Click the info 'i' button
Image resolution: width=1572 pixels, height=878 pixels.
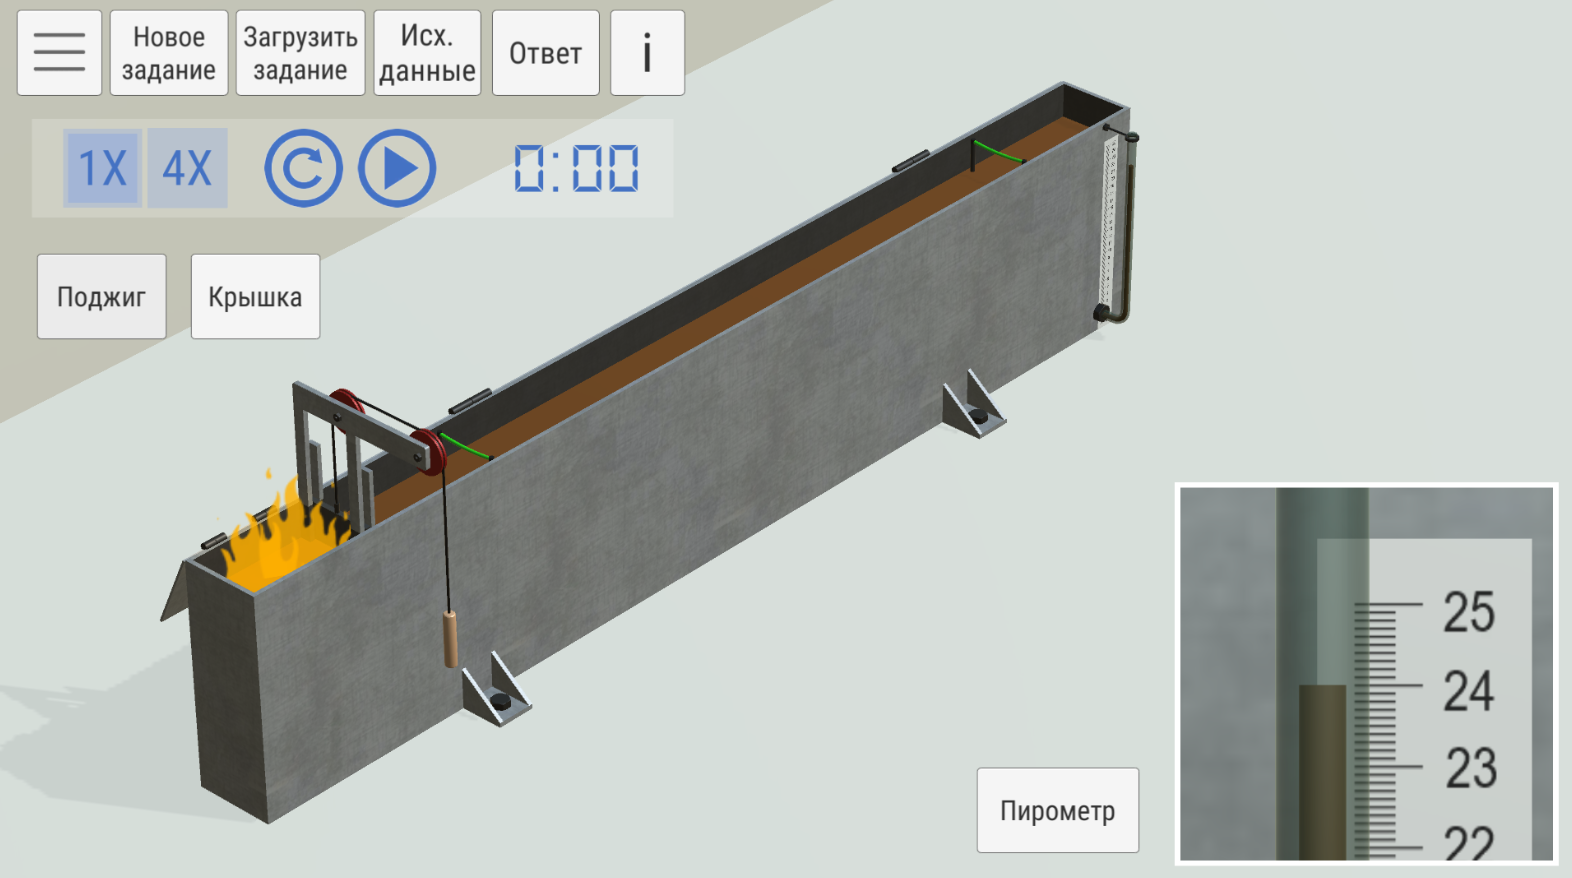647,53
